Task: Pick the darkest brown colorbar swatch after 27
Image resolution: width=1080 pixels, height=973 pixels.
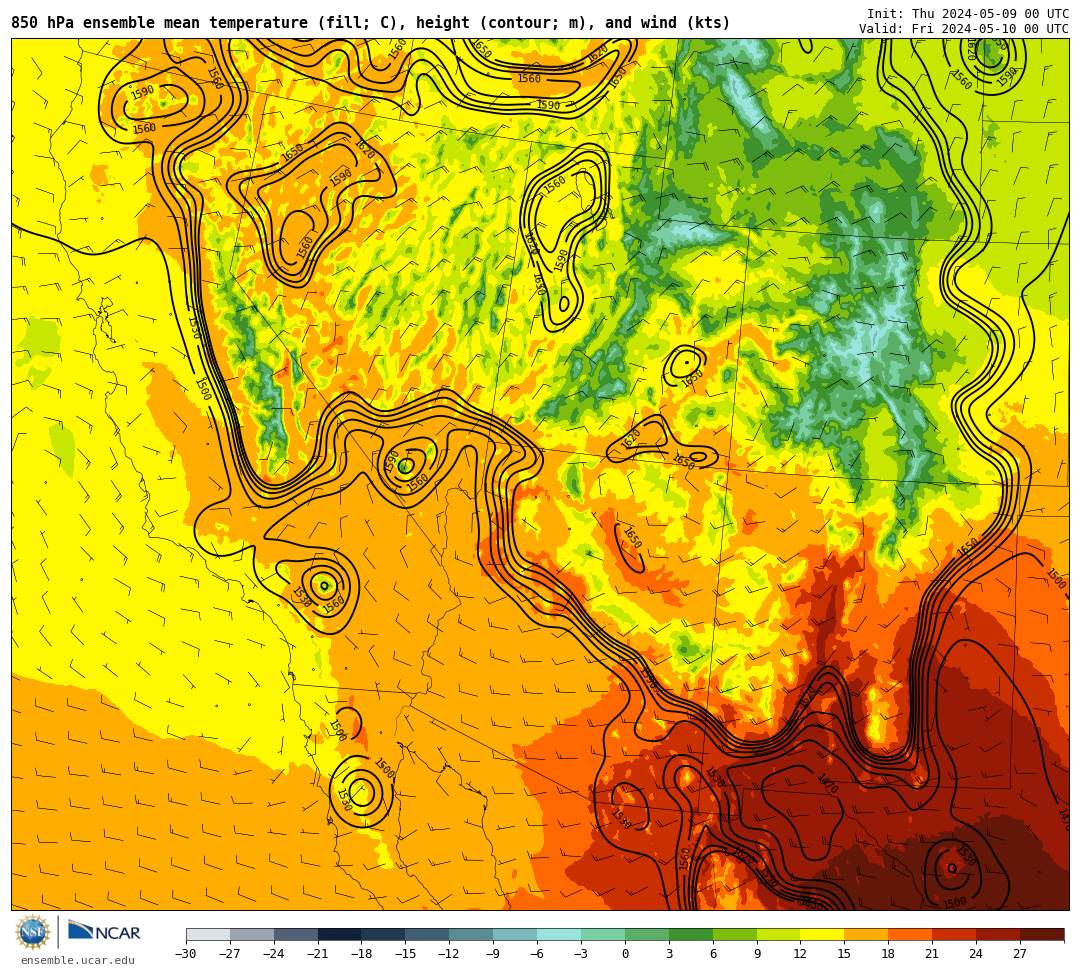Action: point(1042,934)
